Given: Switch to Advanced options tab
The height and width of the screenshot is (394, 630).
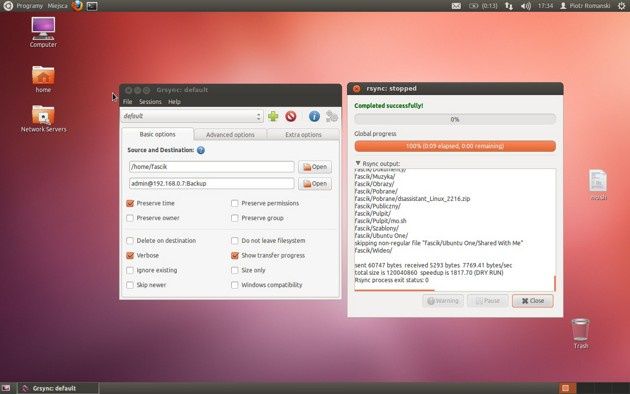Looking at the screenshot, I should [230, 135].
